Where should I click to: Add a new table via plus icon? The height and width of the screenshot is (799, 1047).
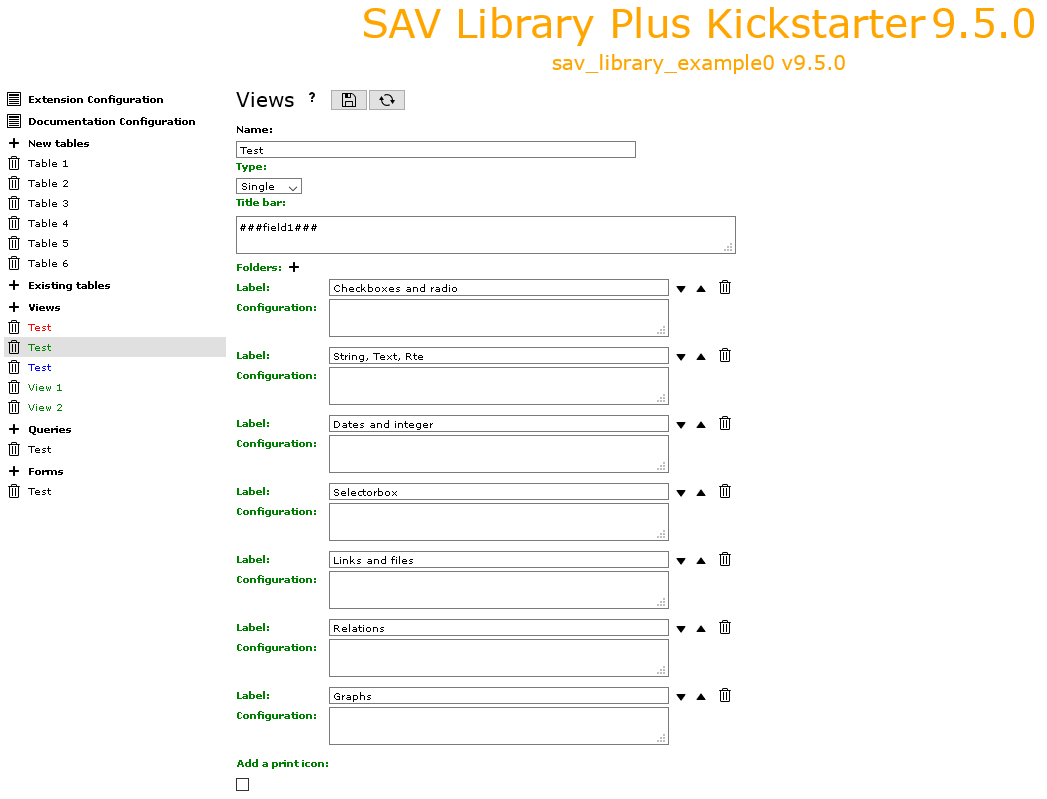(x=14, y=143)
